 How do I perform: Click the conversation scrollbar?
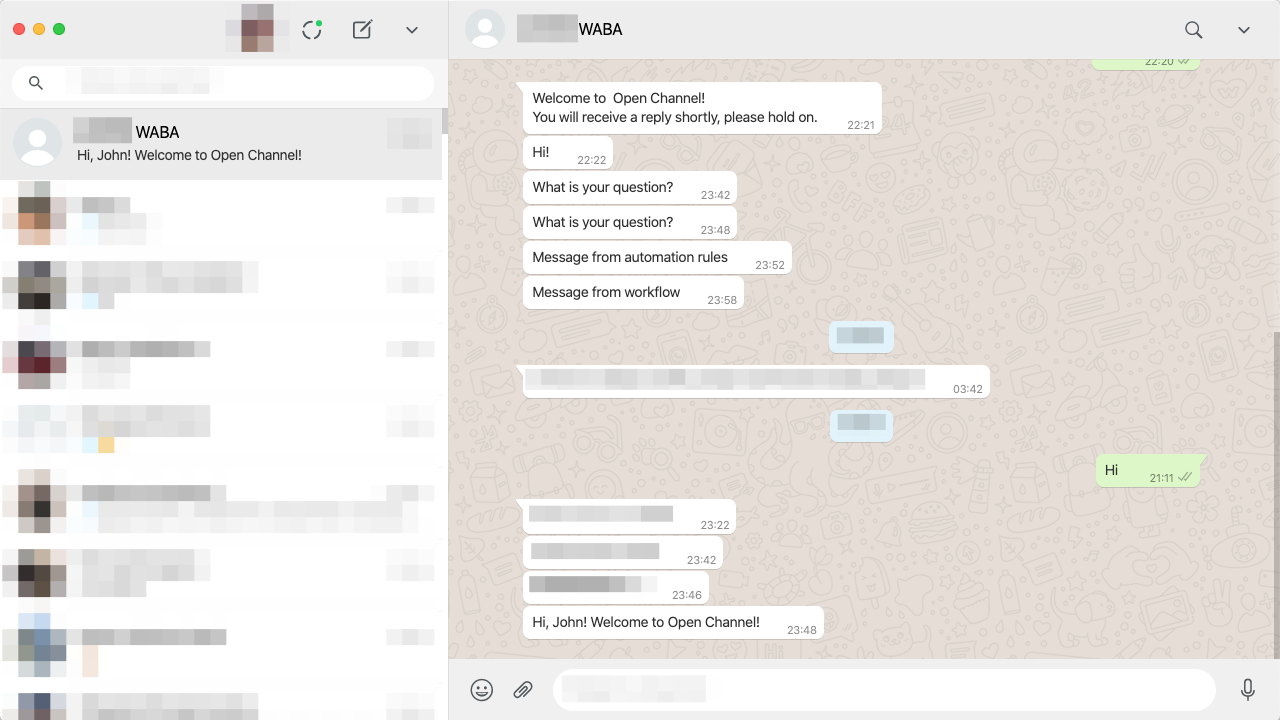click(1275, 495)
